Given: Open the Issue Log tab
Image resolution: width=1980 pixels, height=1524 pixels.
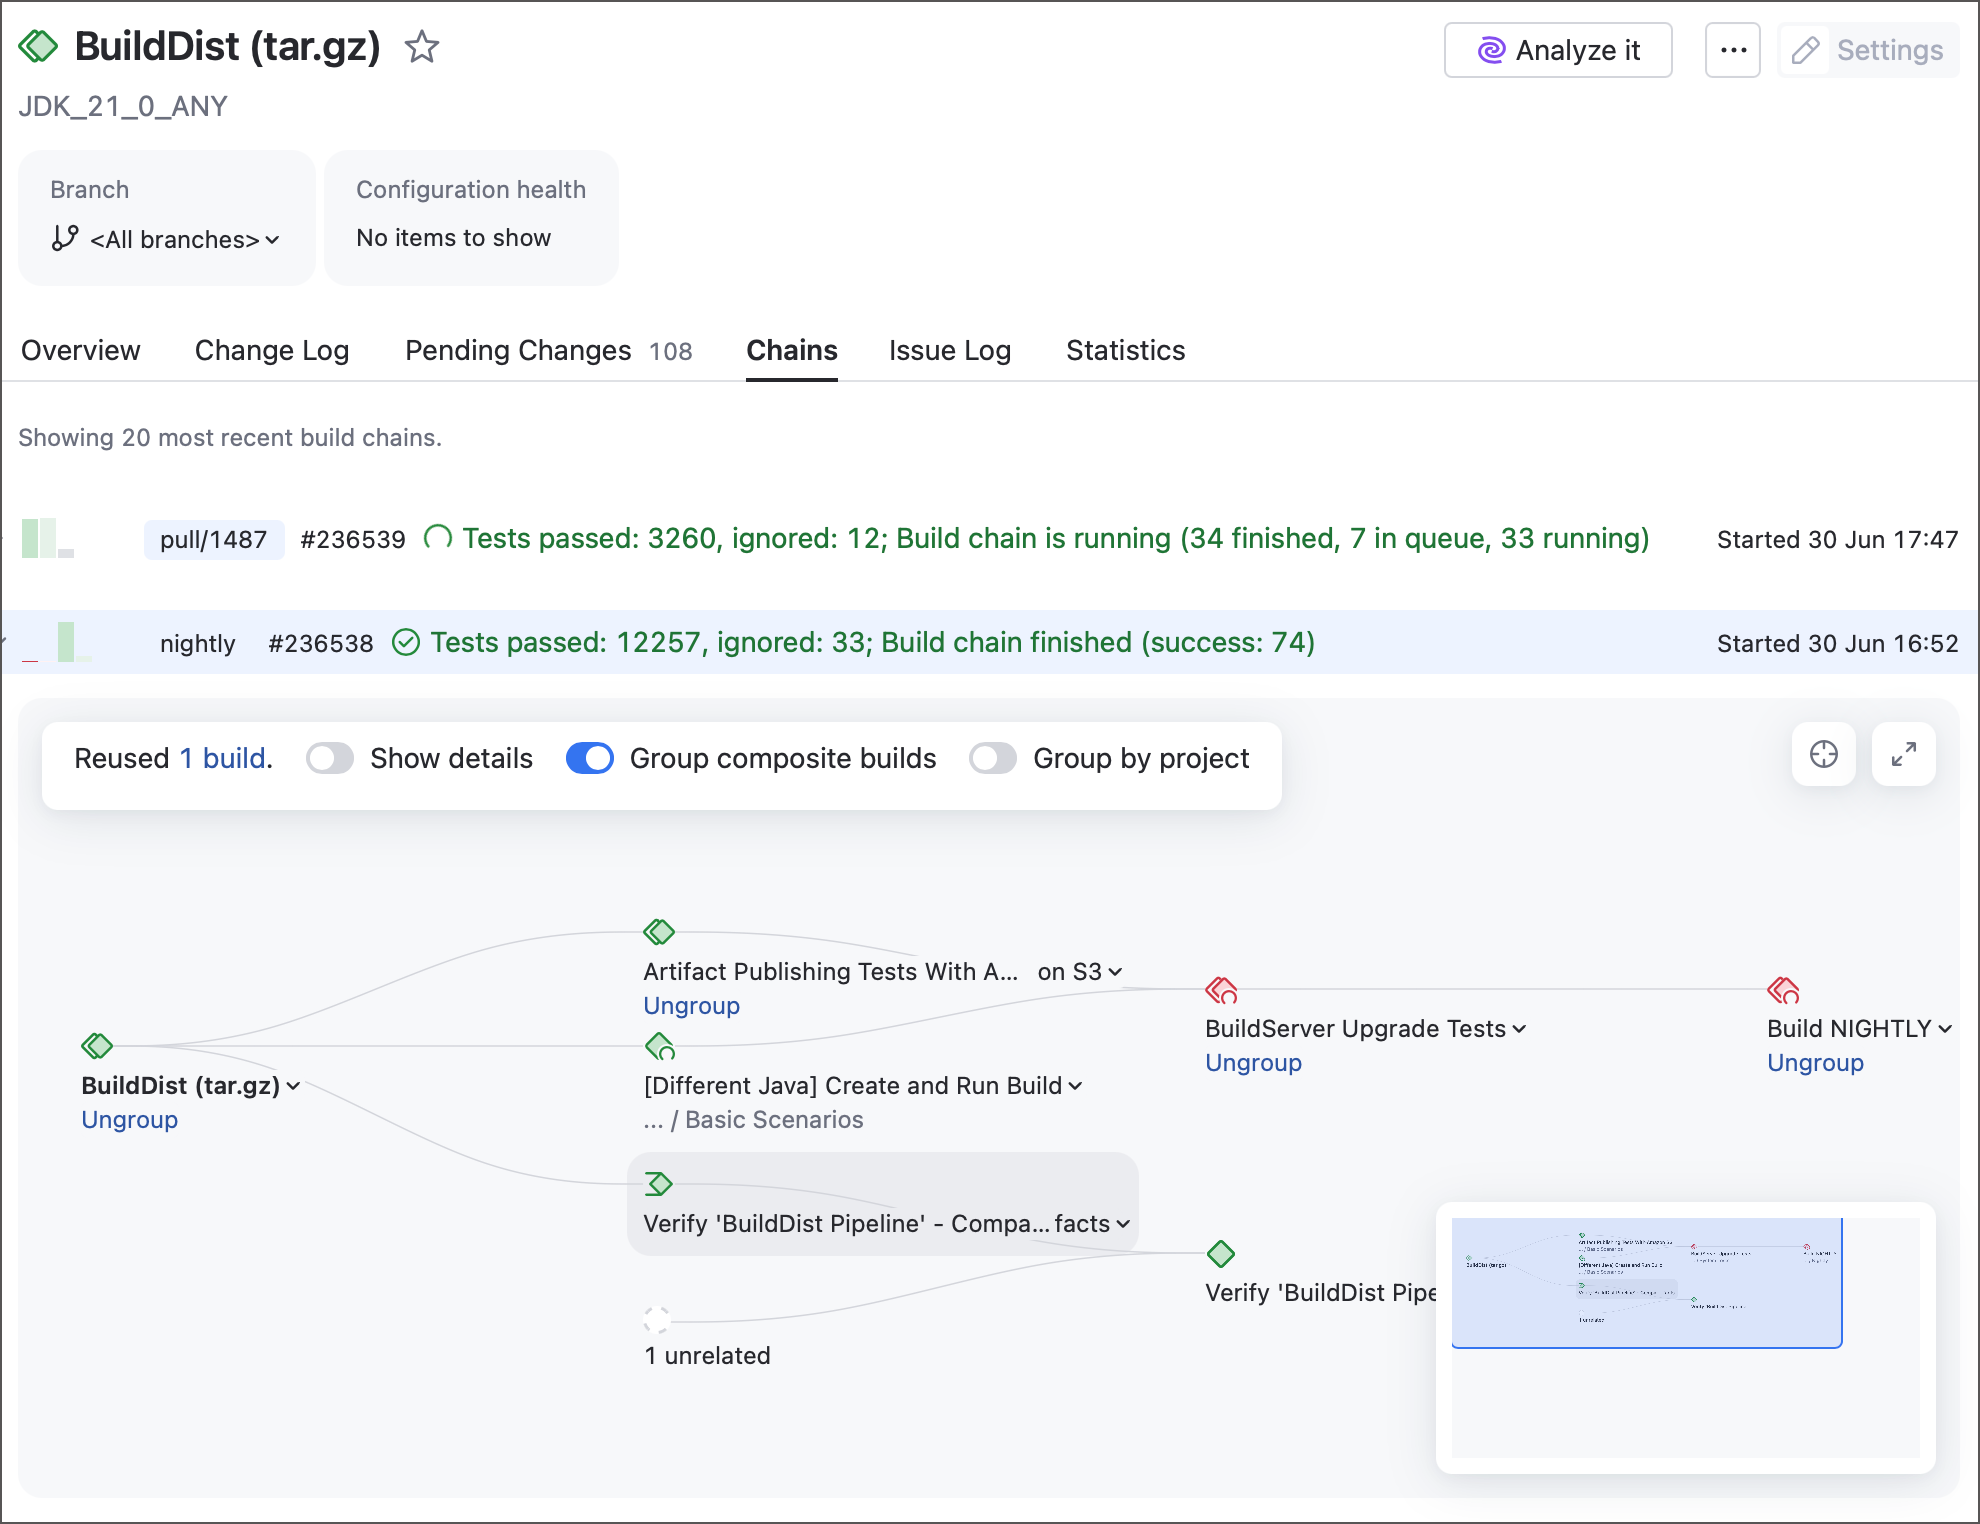Looking at the screenshot, I should pyautogui.click(x=950, y=350).
